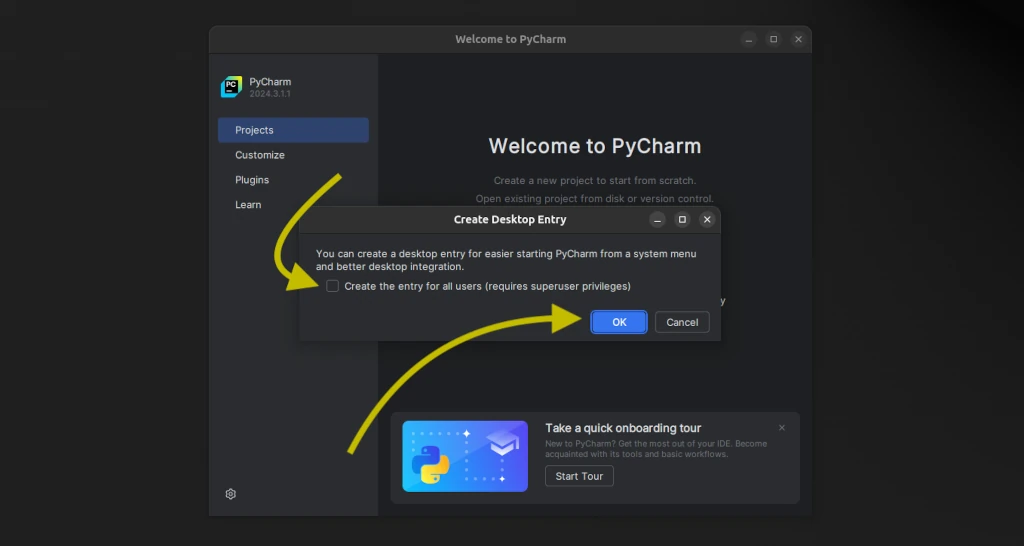Viewport: 1024px width, 546px height.
Task: Start the onboarding tour
Action: (579, 476)
